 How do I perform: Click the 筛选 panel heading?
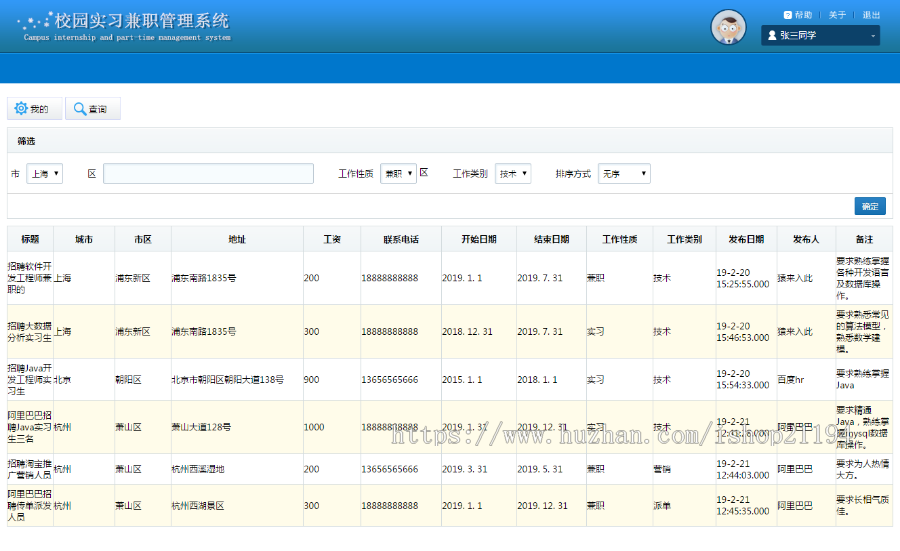[x=26, y=141]
